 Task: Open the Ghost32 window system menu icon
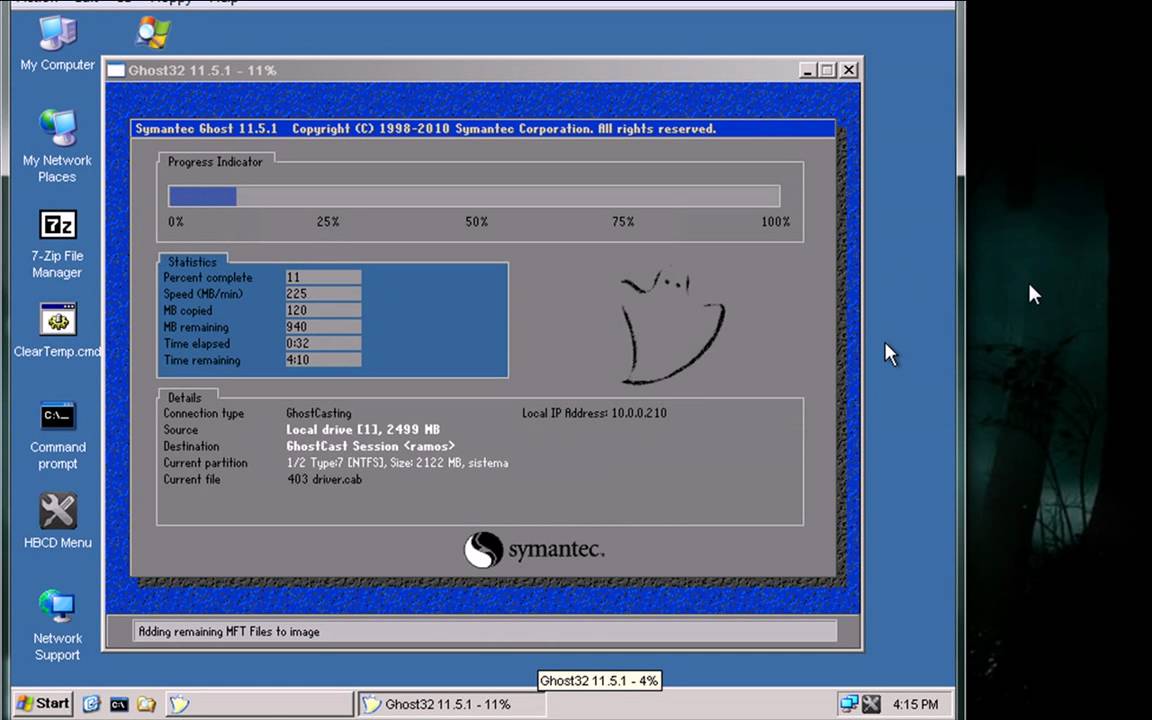[115, 71]
